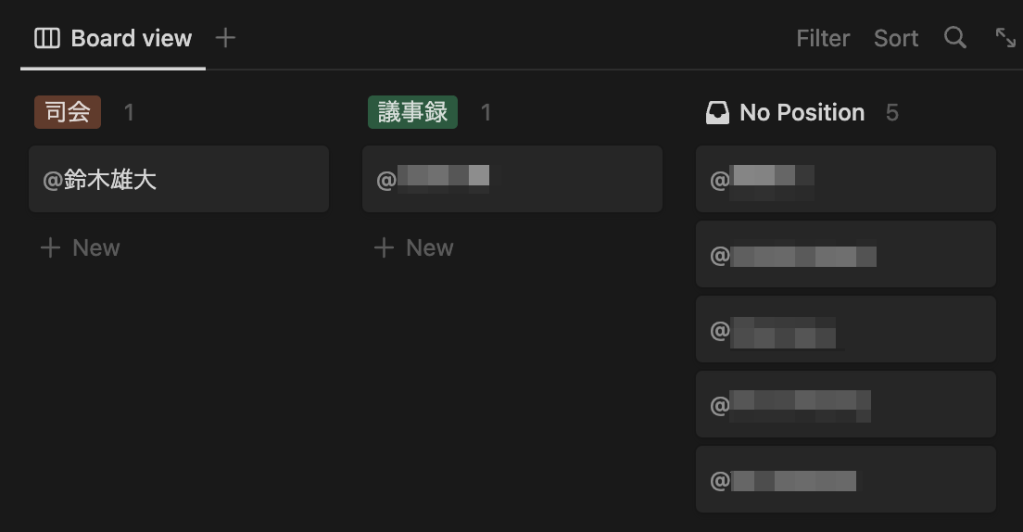Add a new card under 議事録 column
The width and height of the screenshot is (1023, 532).
414,248
